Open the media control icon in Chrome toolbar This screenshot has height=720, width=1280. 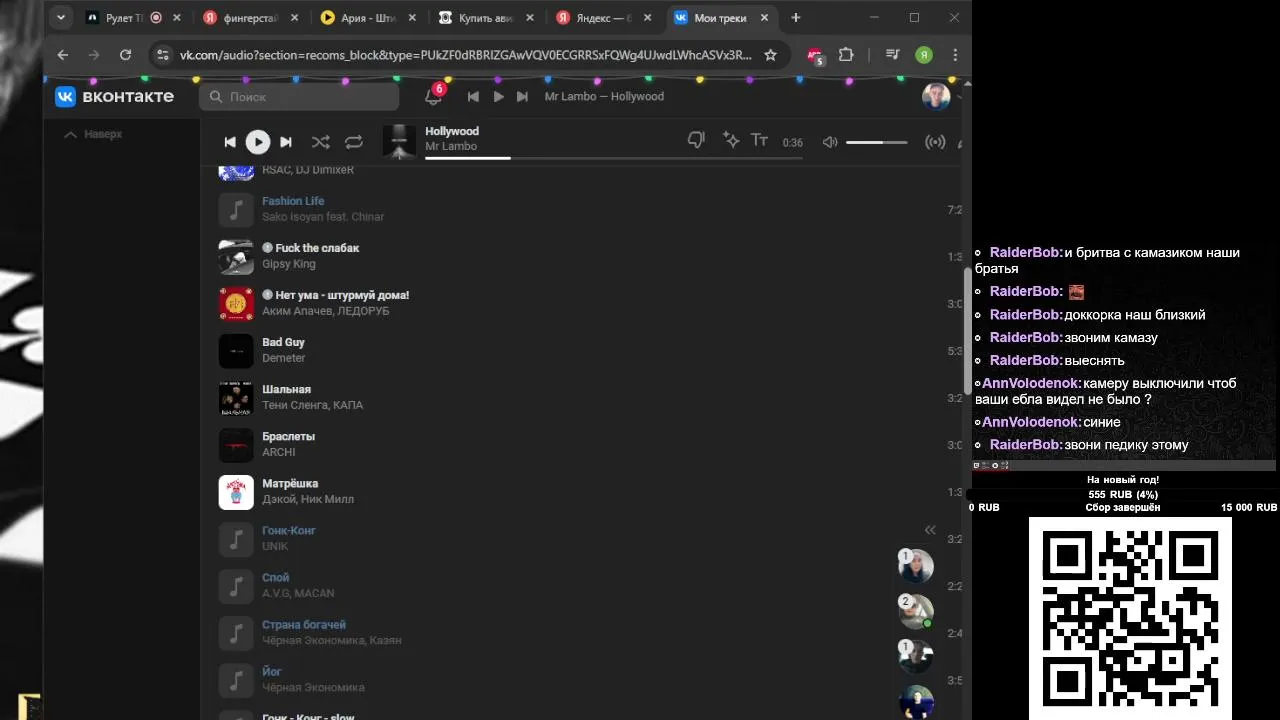tap(893, 55)
